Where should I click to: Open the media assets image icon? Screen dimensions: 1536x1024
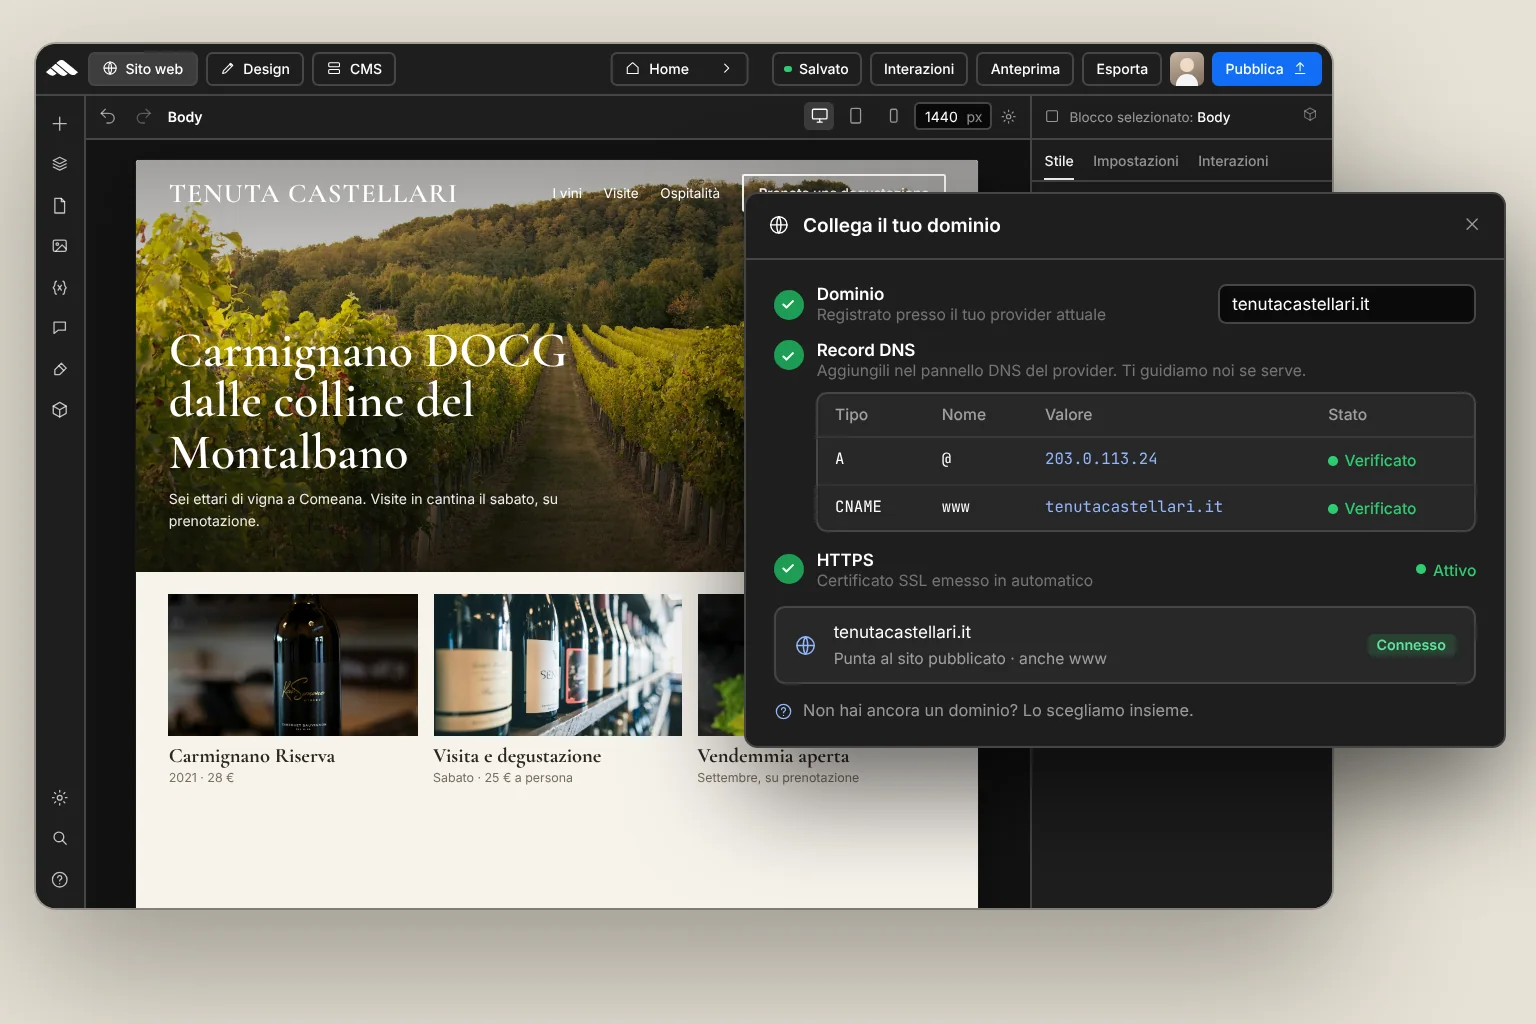click(60, 246)
